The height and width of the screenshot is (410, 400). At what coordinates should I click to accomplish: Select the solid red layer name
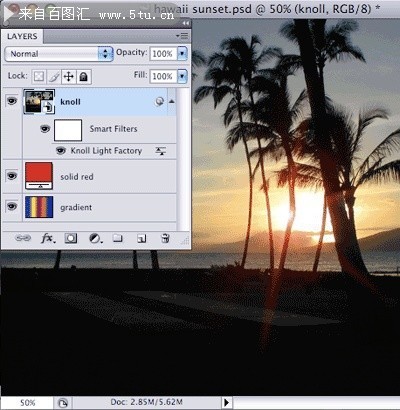pyautogui.click(x=77, y=177)
